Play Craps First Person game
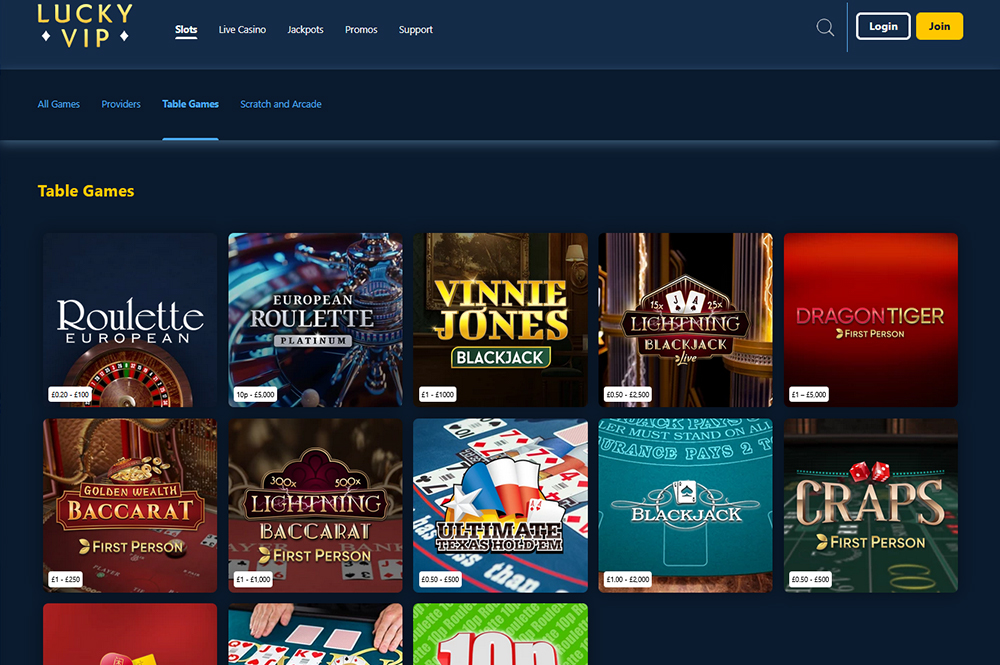This screenshot has height=665, width=1000. tap(870, 505)
